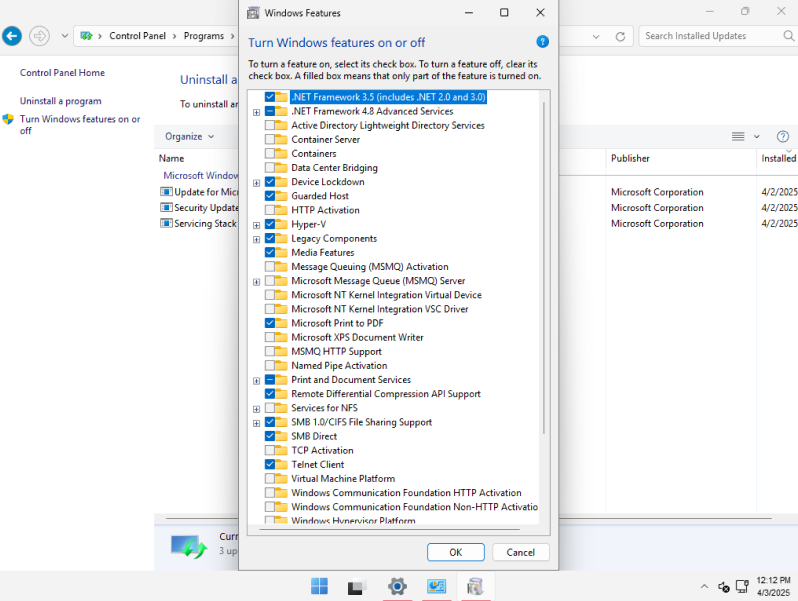Image resolution: width=798 pixels, height=601 pixels.
Task: Uncheck .NET Framework 3.5 checkbox
Action: [270, 97]
